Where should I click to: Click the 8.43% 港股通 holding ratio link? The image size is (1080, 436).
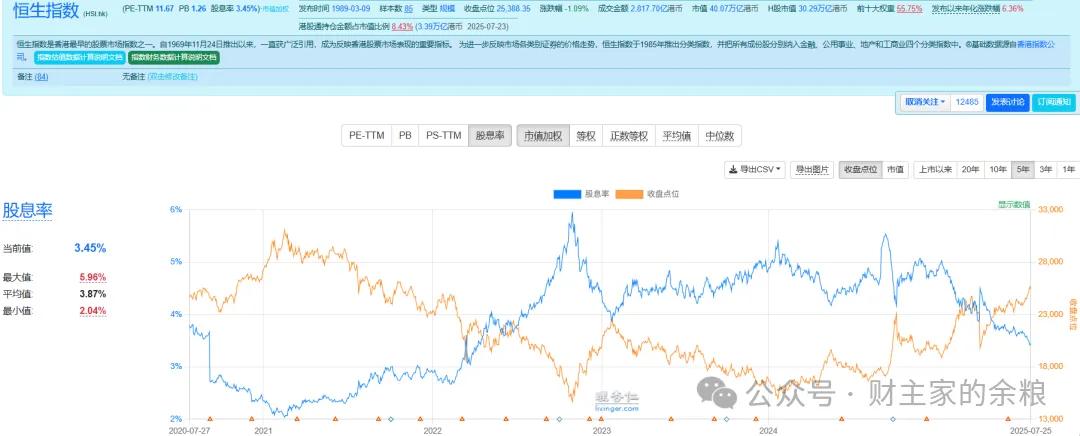pyautogui.click(x=402, y=26)
